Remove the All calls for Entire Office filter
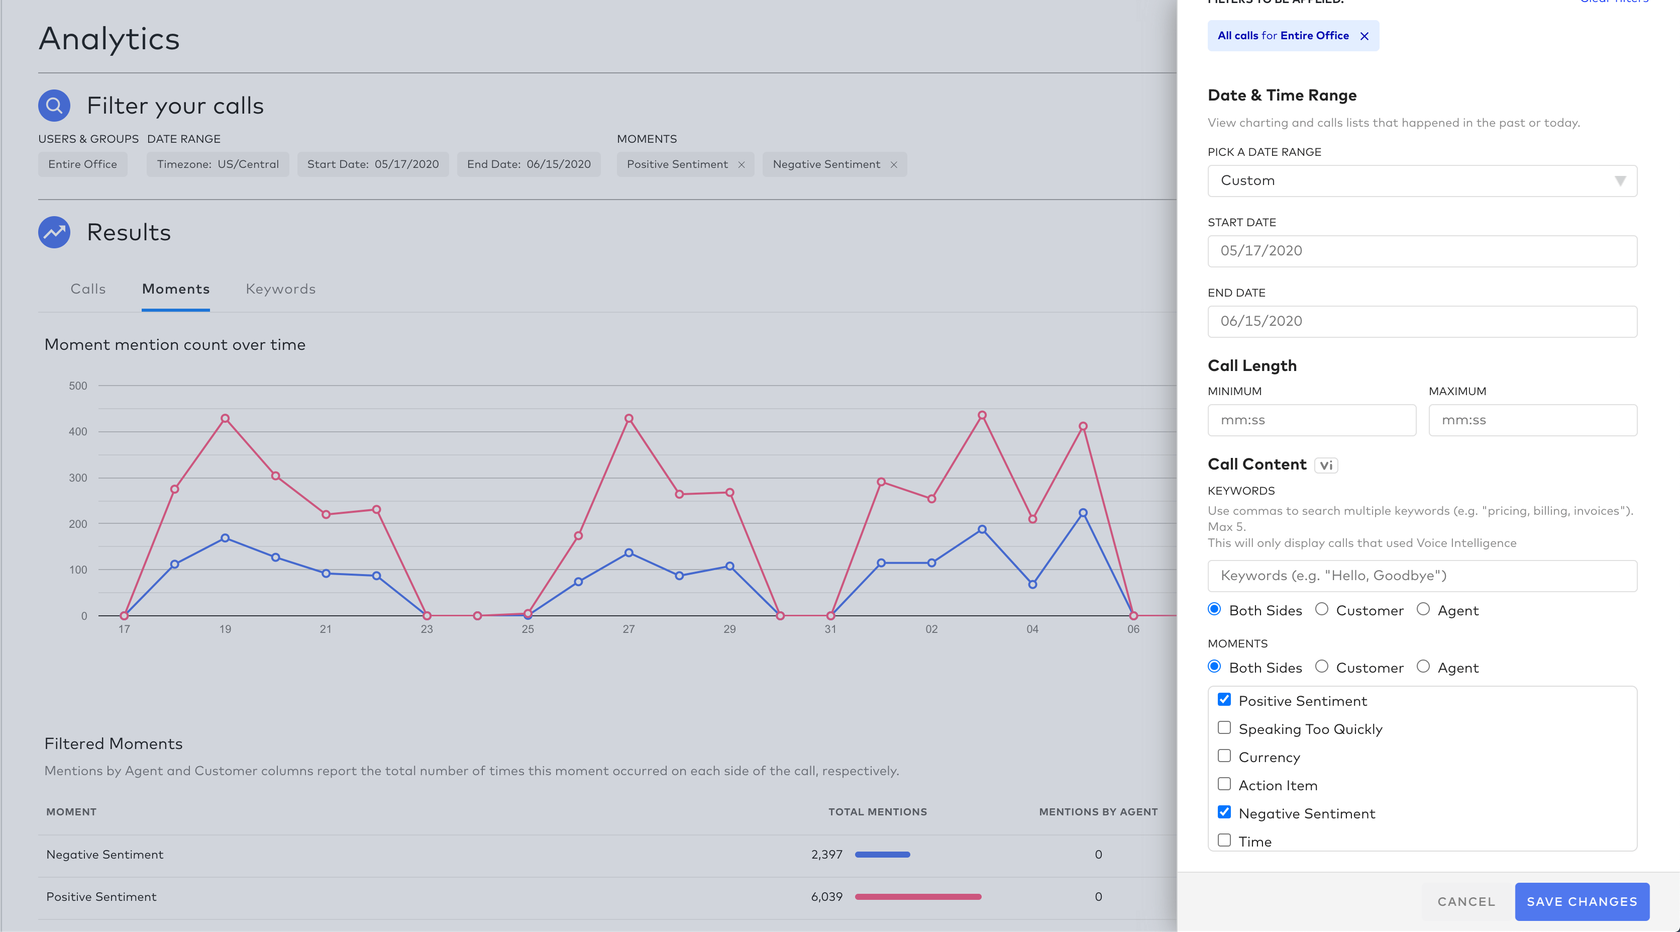1680x932 pixels. (1364, 36)
